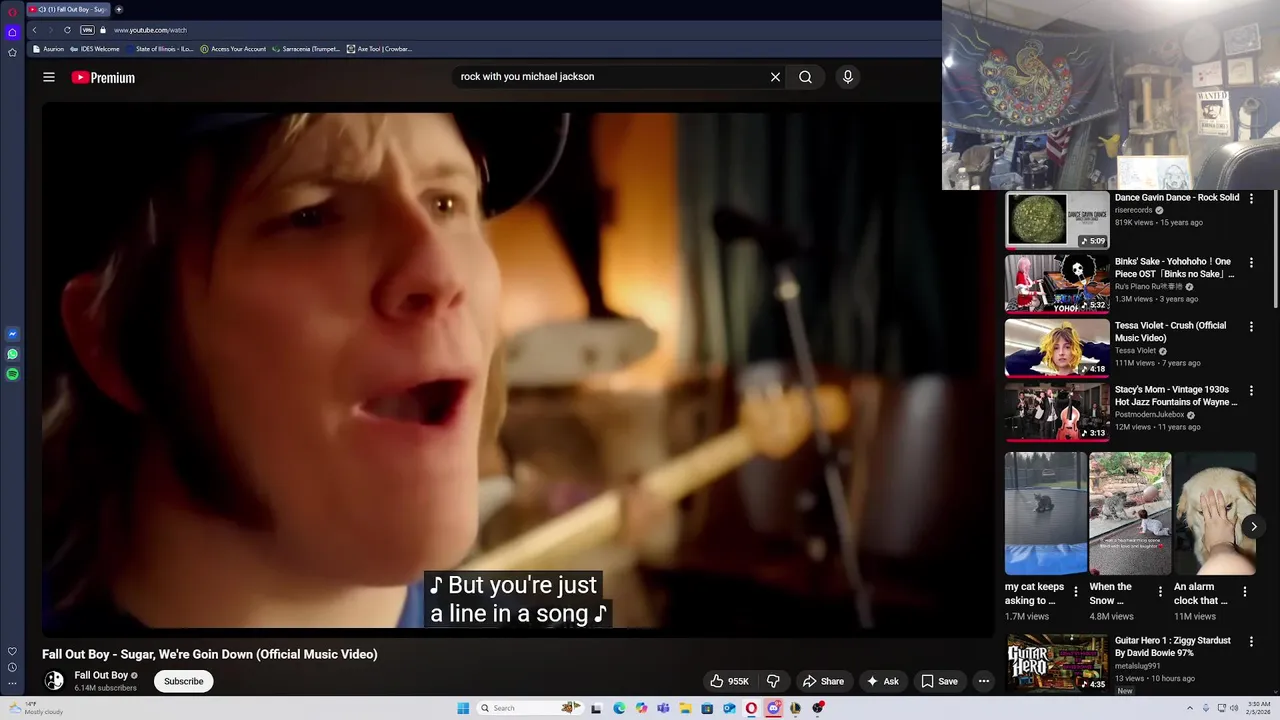Open options for Tessa Violet - Crush
Screen dimensions: 1280x720
click(x=1251, y=327)
